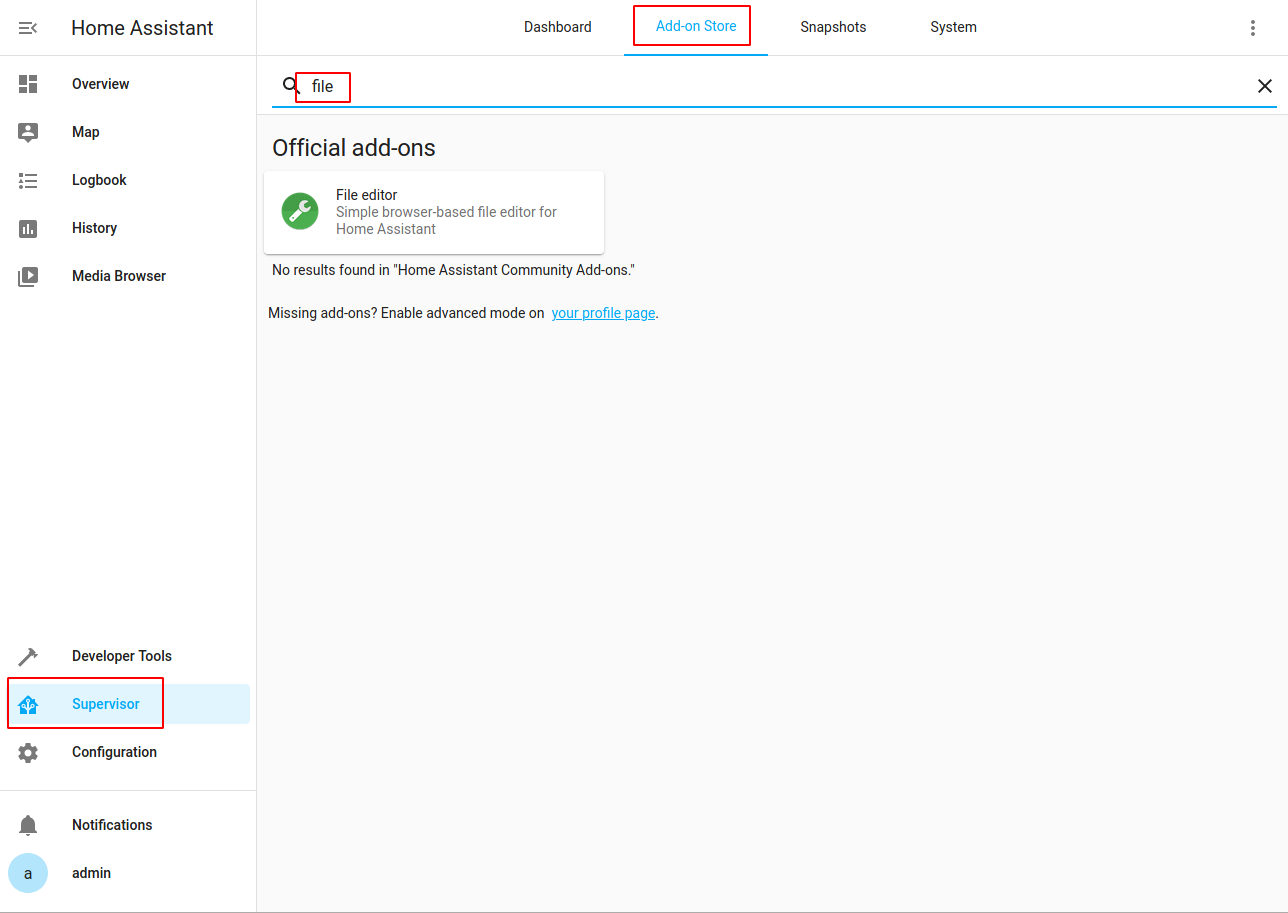The image size is (1288, 913).
Task: Open the System tab
Action: [x=952, y=27]
